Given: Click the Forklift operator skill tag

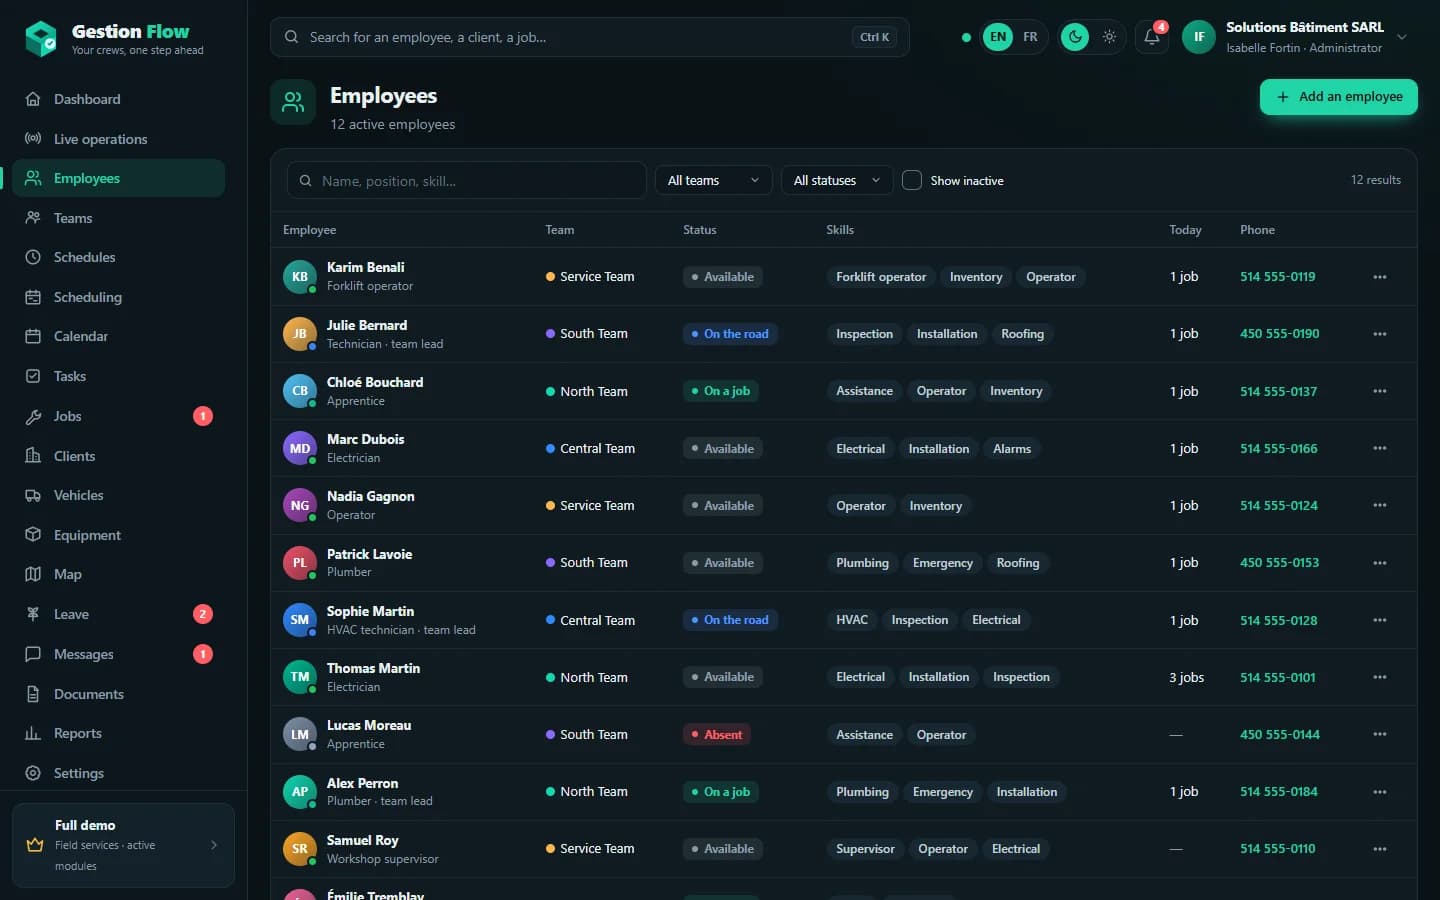Looking at the screenshot, I should tap(881, 277).
